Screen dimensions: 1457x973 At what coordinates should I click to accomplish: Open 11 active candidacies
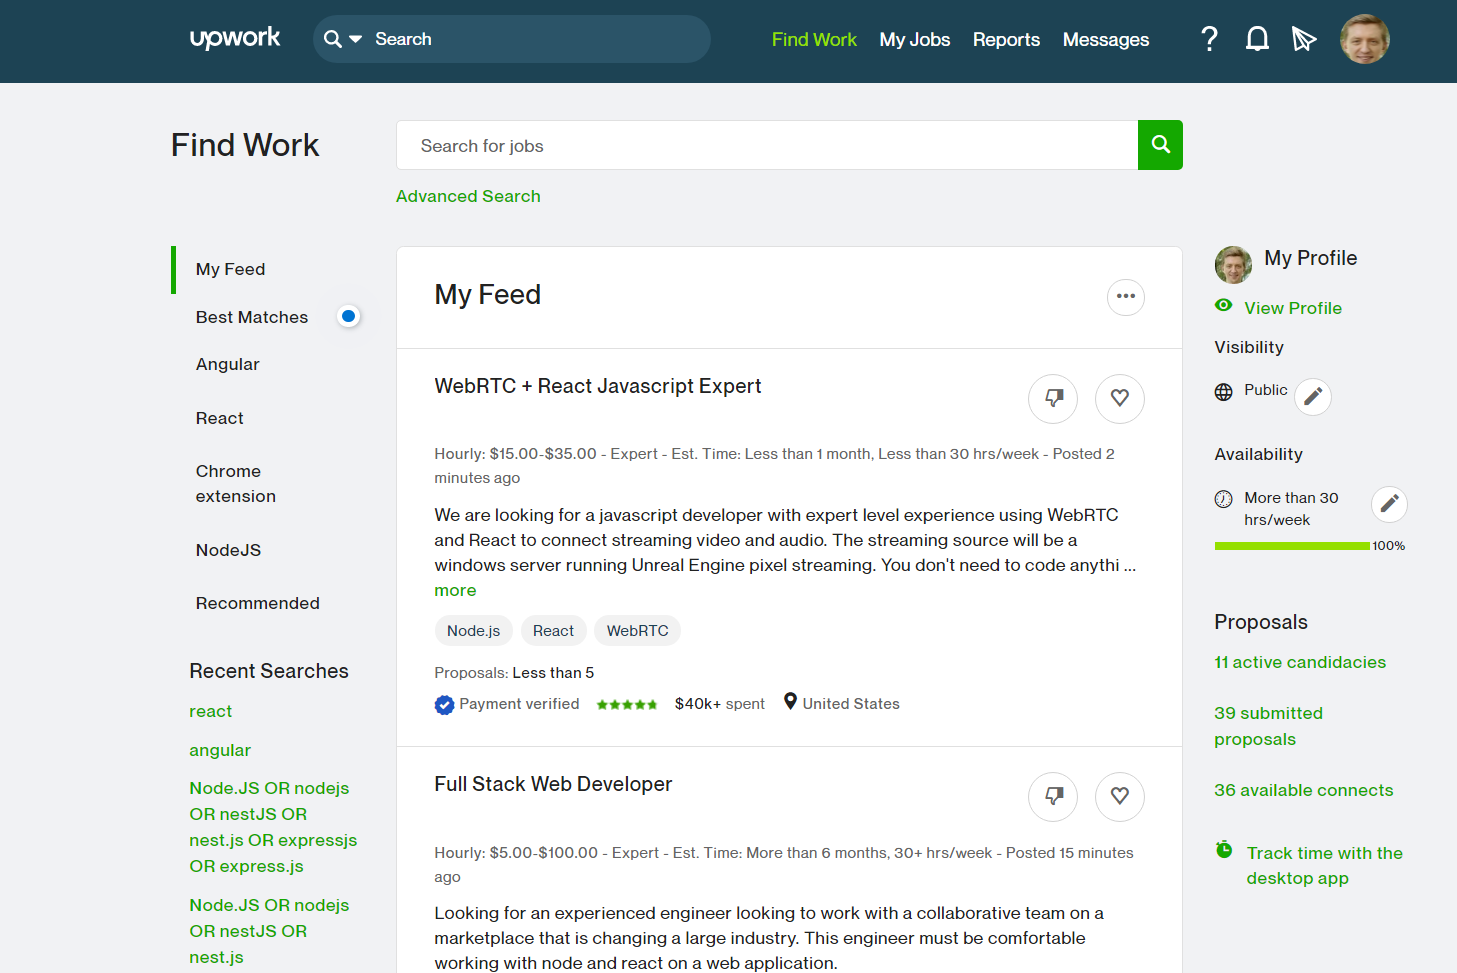click(1300, 662)
